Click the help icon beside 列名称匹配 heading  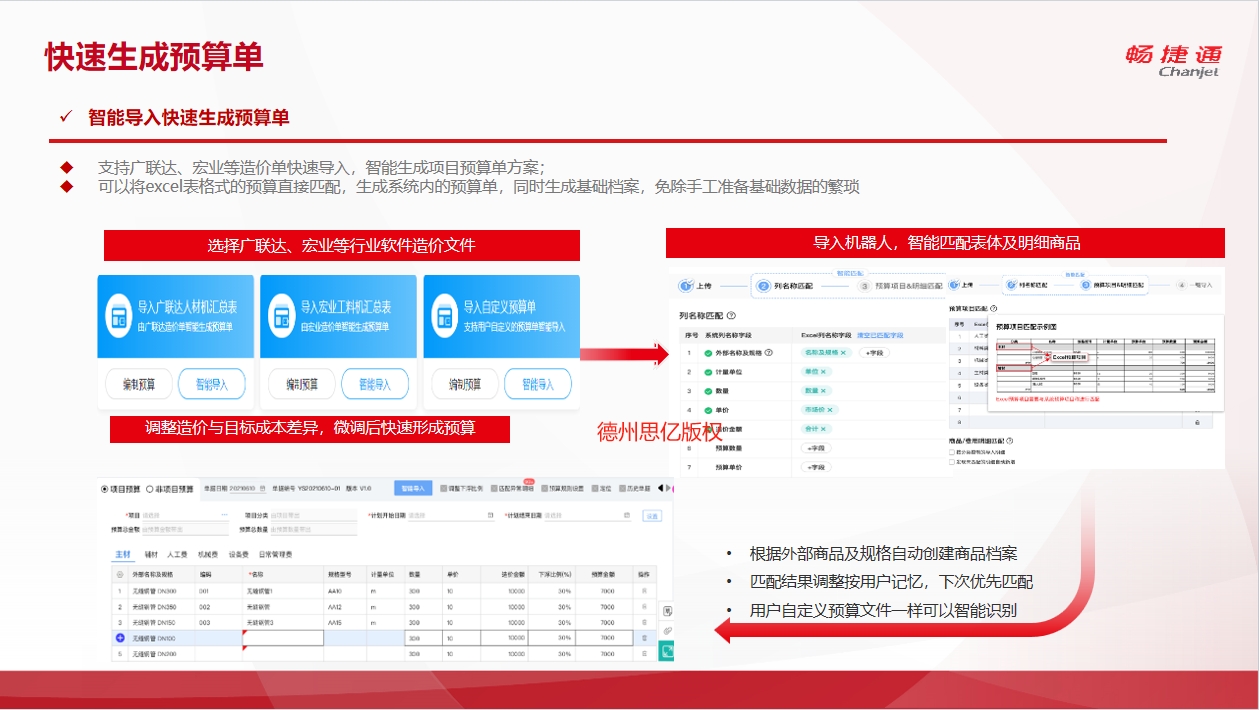[x=731, y=315]
